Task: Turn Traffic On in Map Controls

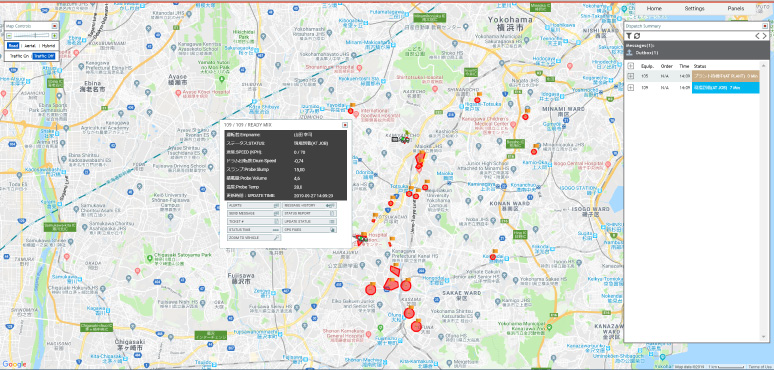Action: tap(19, 56)
